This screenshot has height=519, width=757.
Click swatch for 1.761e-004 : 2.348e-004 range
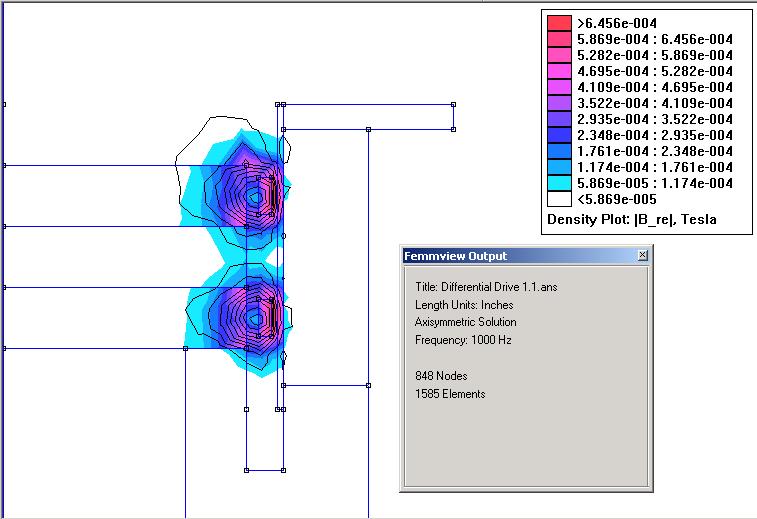[559, 151]
